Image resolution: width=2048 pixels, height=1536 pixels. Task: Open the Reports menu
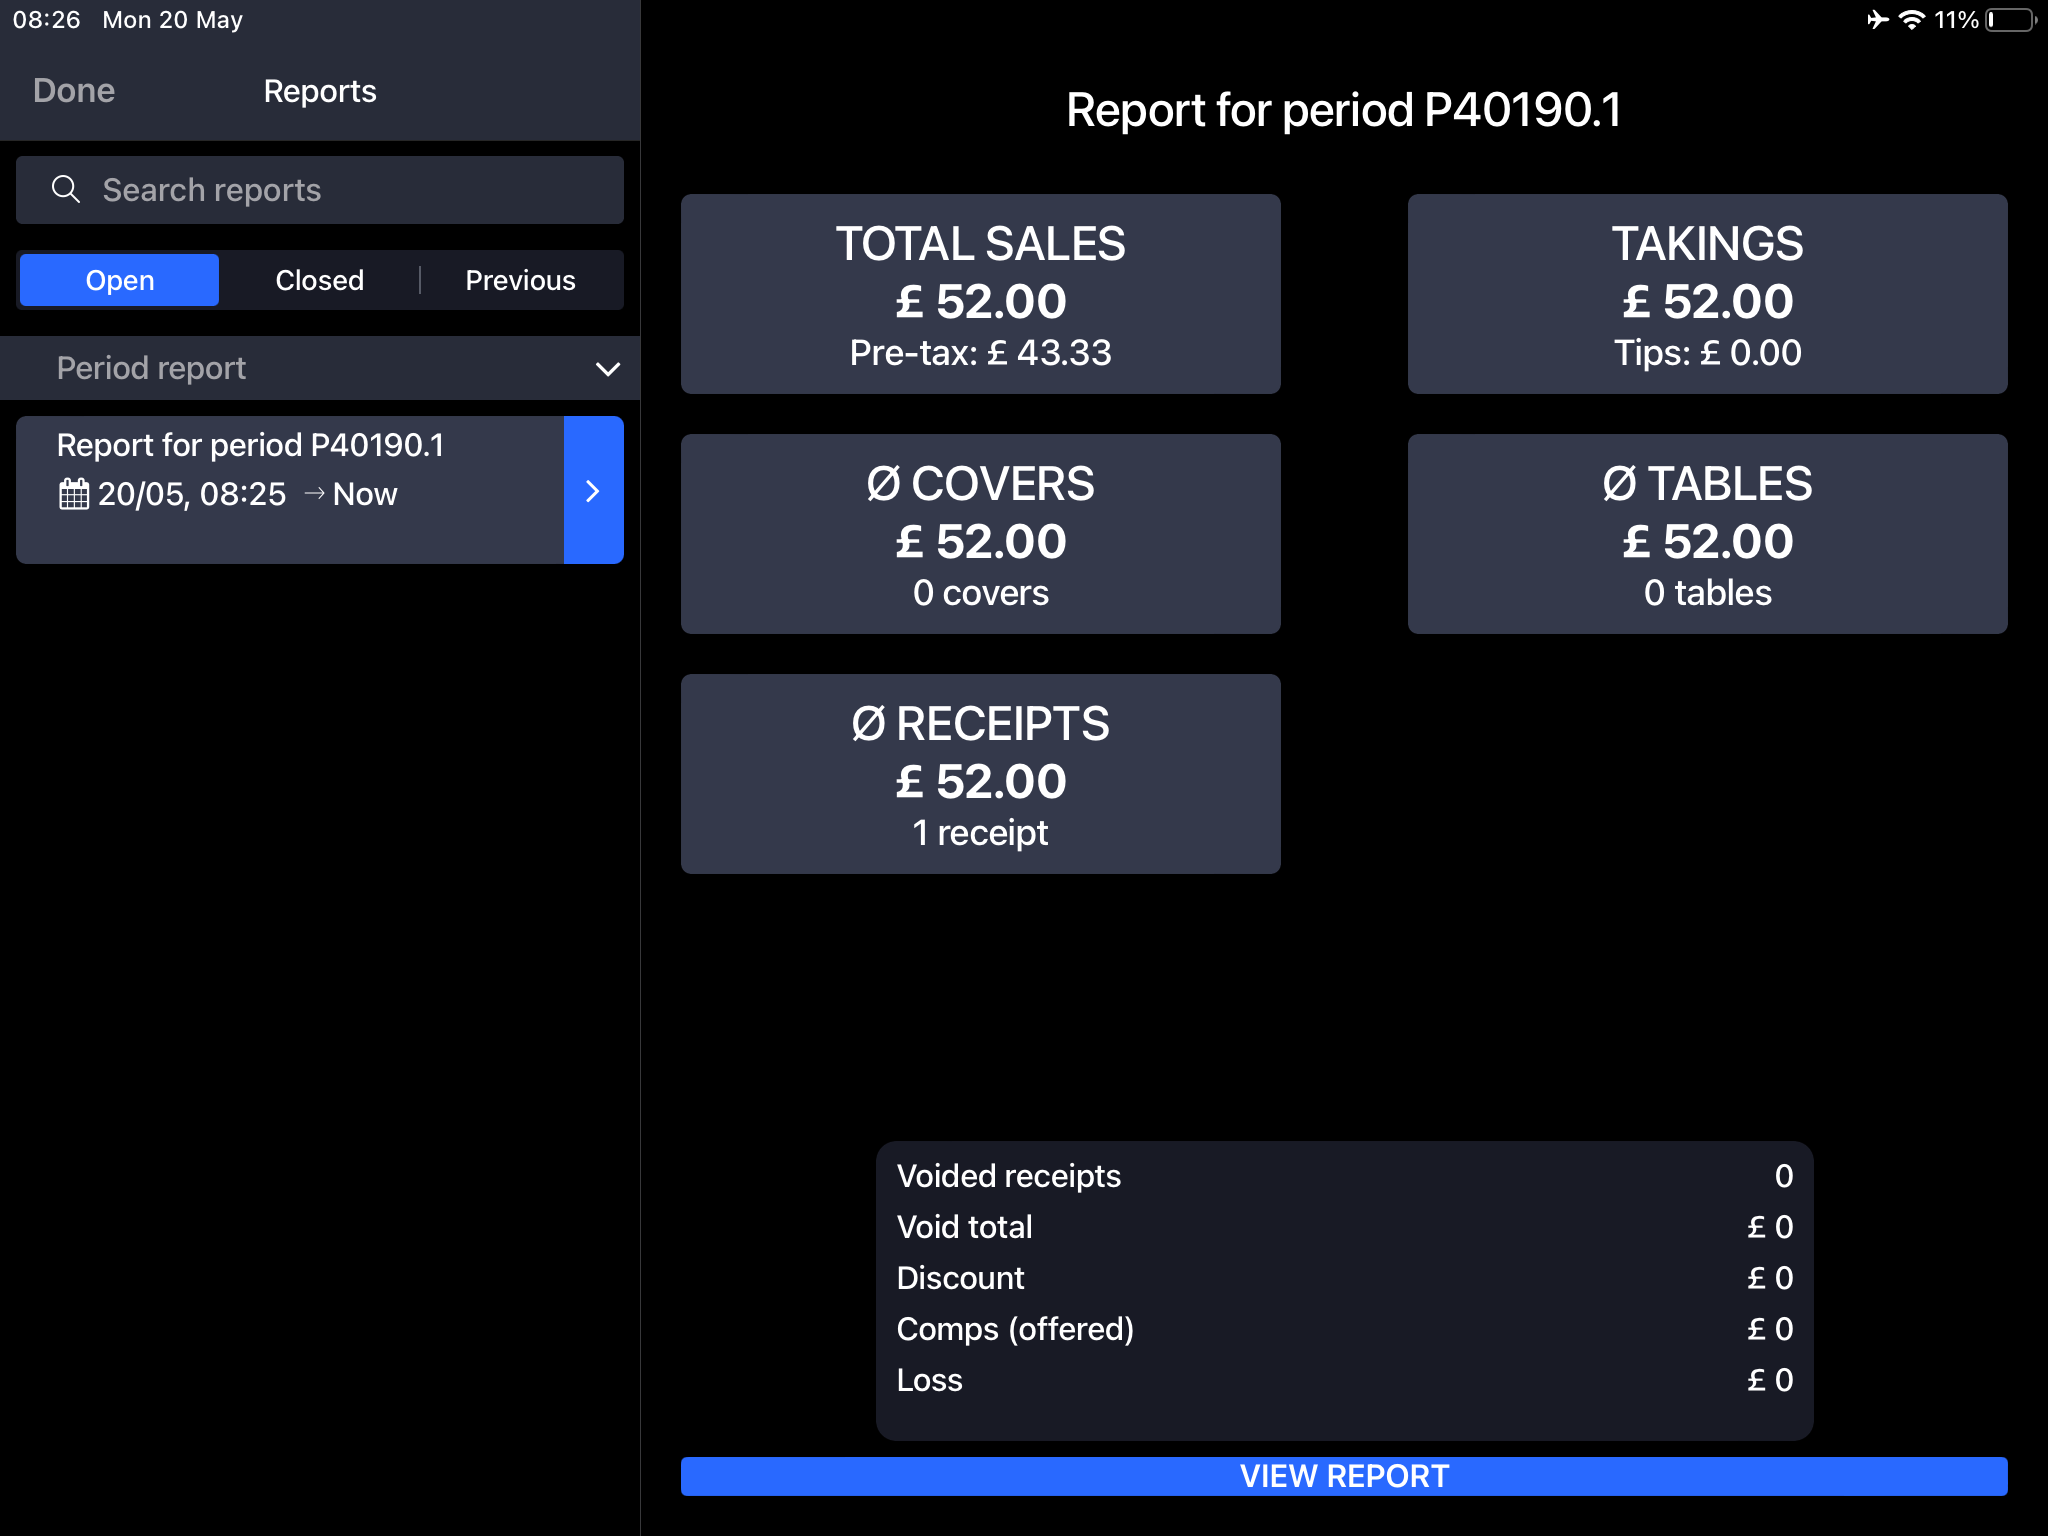[x=319, y=89]
